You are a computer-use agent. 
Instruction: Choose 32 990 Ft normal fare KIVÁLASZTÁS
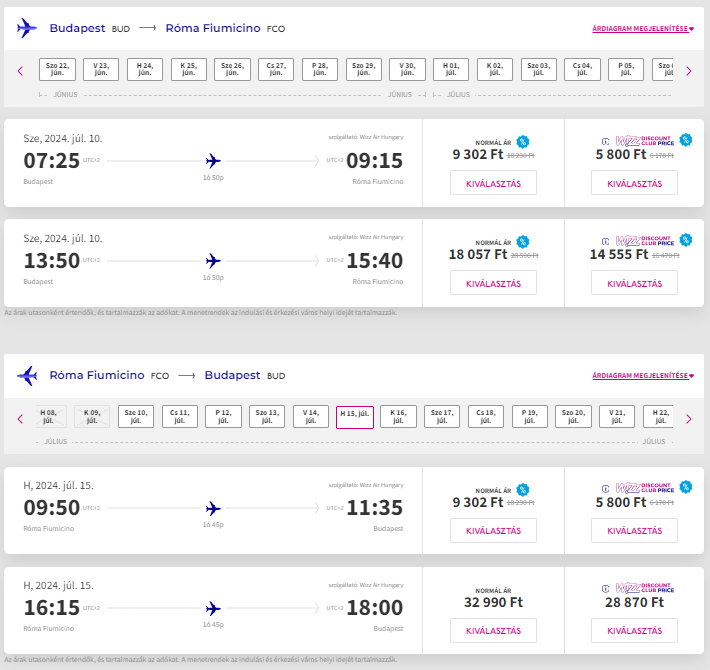click(494, 630)
